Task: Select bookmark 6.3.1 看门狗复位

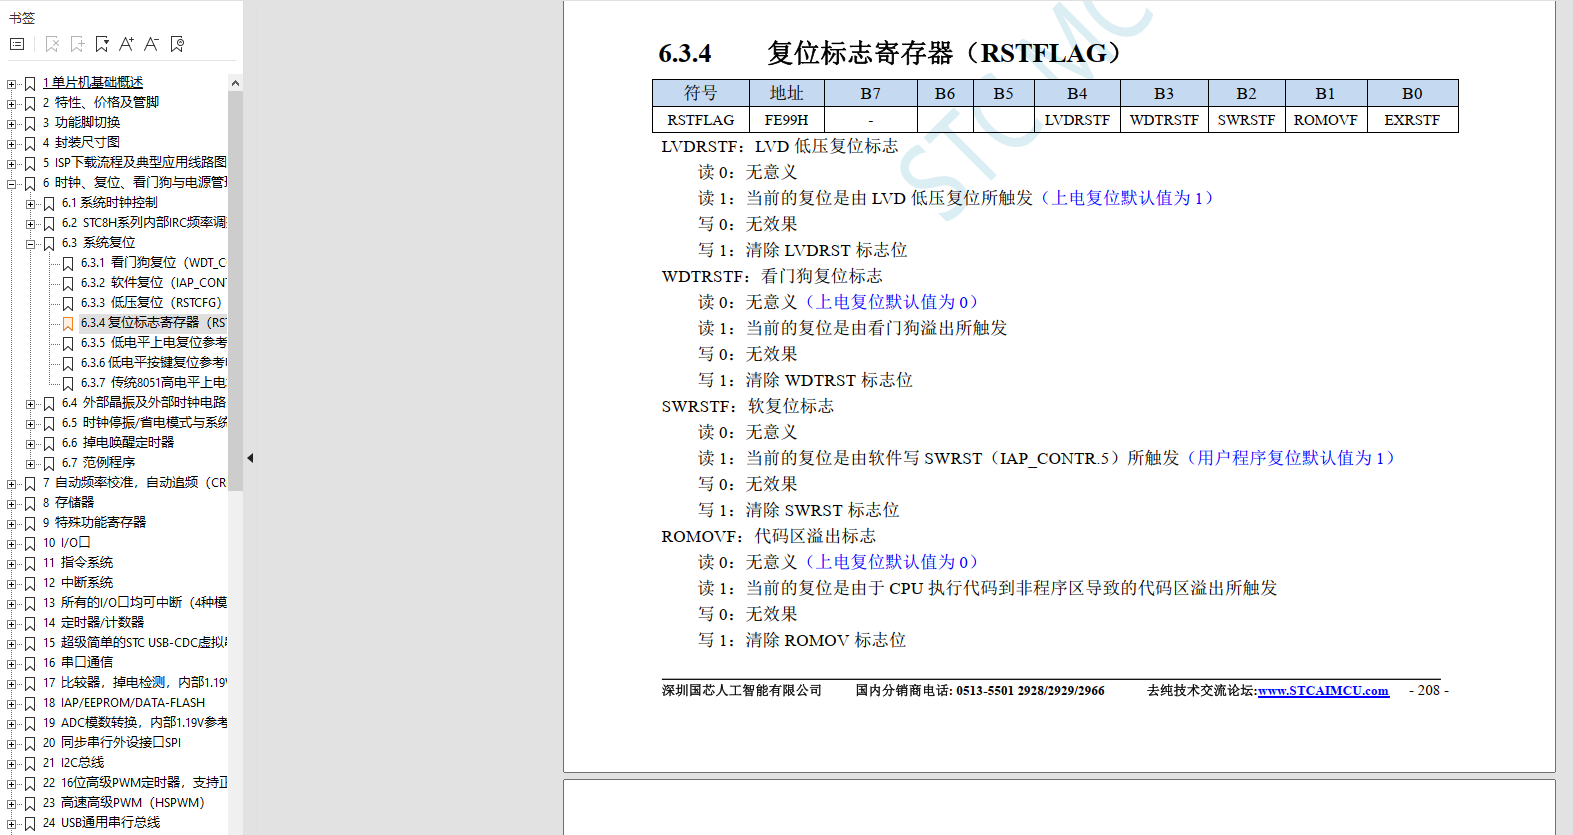Action: tap(152, 263)
